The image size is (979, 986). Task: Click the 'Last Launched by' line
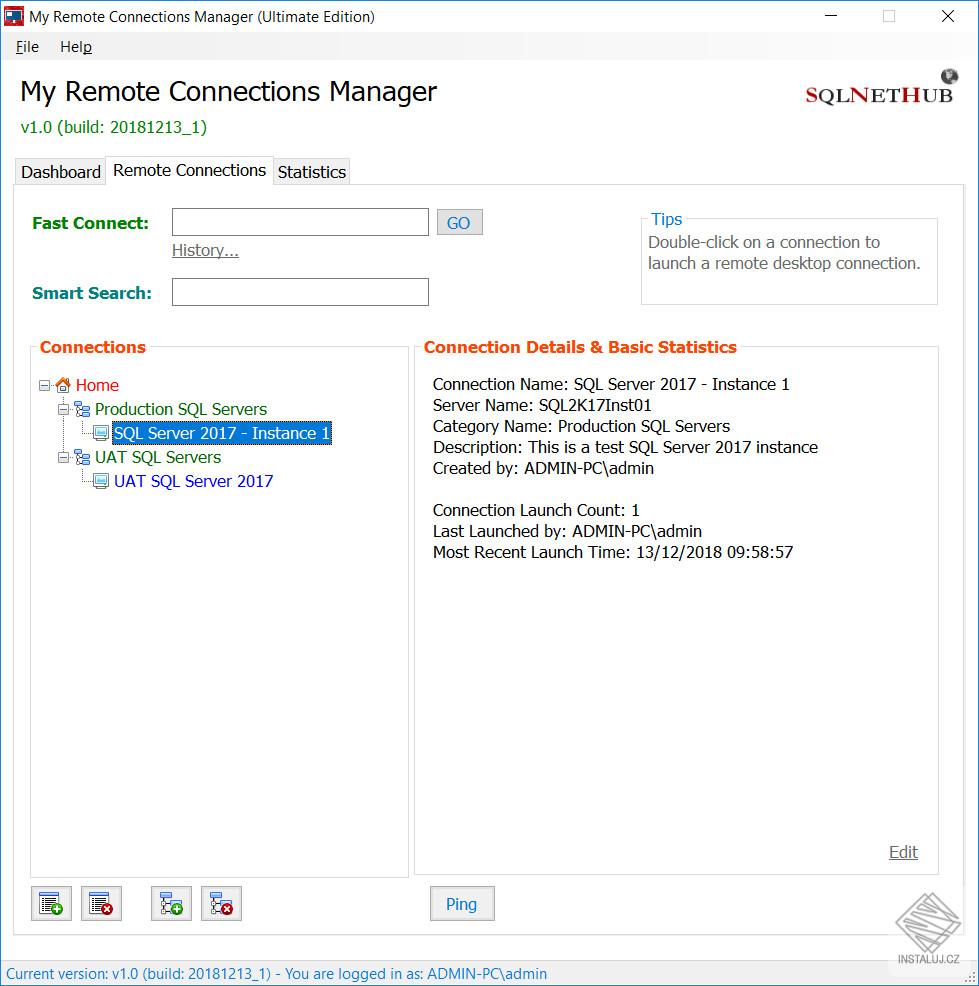click(567, 531)
